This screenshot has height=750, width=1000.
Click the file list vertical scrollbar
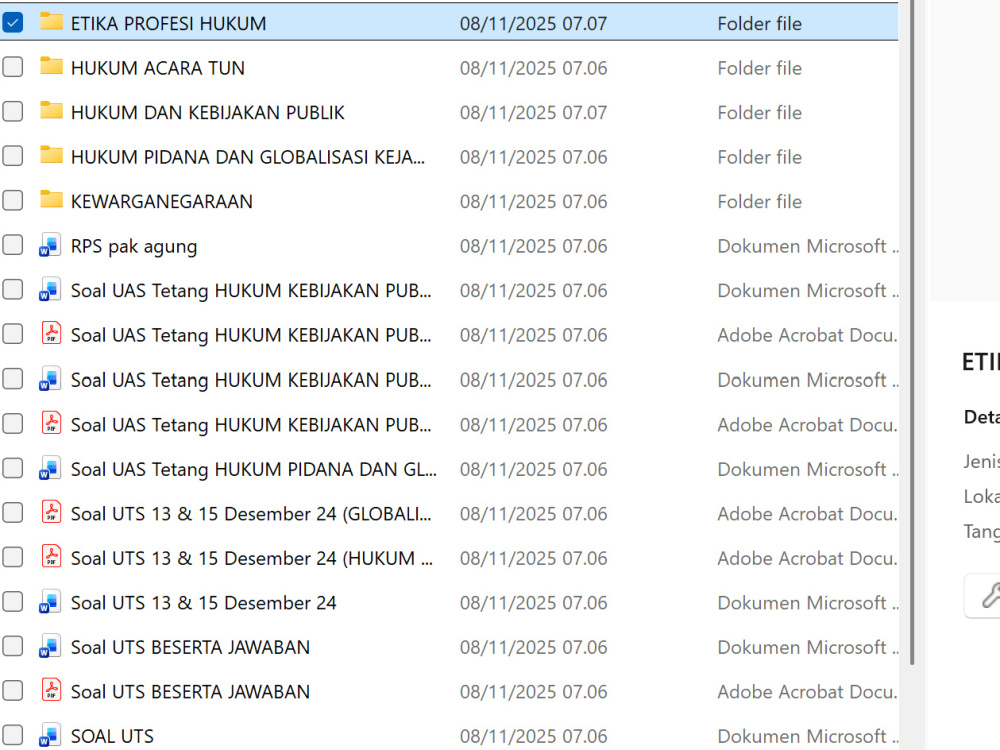(x=912, y=332)
